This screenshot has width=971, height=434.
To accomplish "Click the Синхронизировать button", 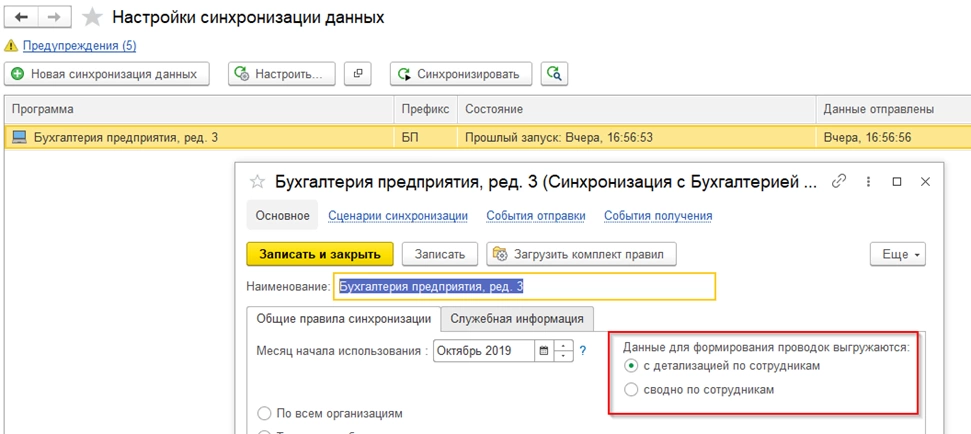I will tap(461, 74).
